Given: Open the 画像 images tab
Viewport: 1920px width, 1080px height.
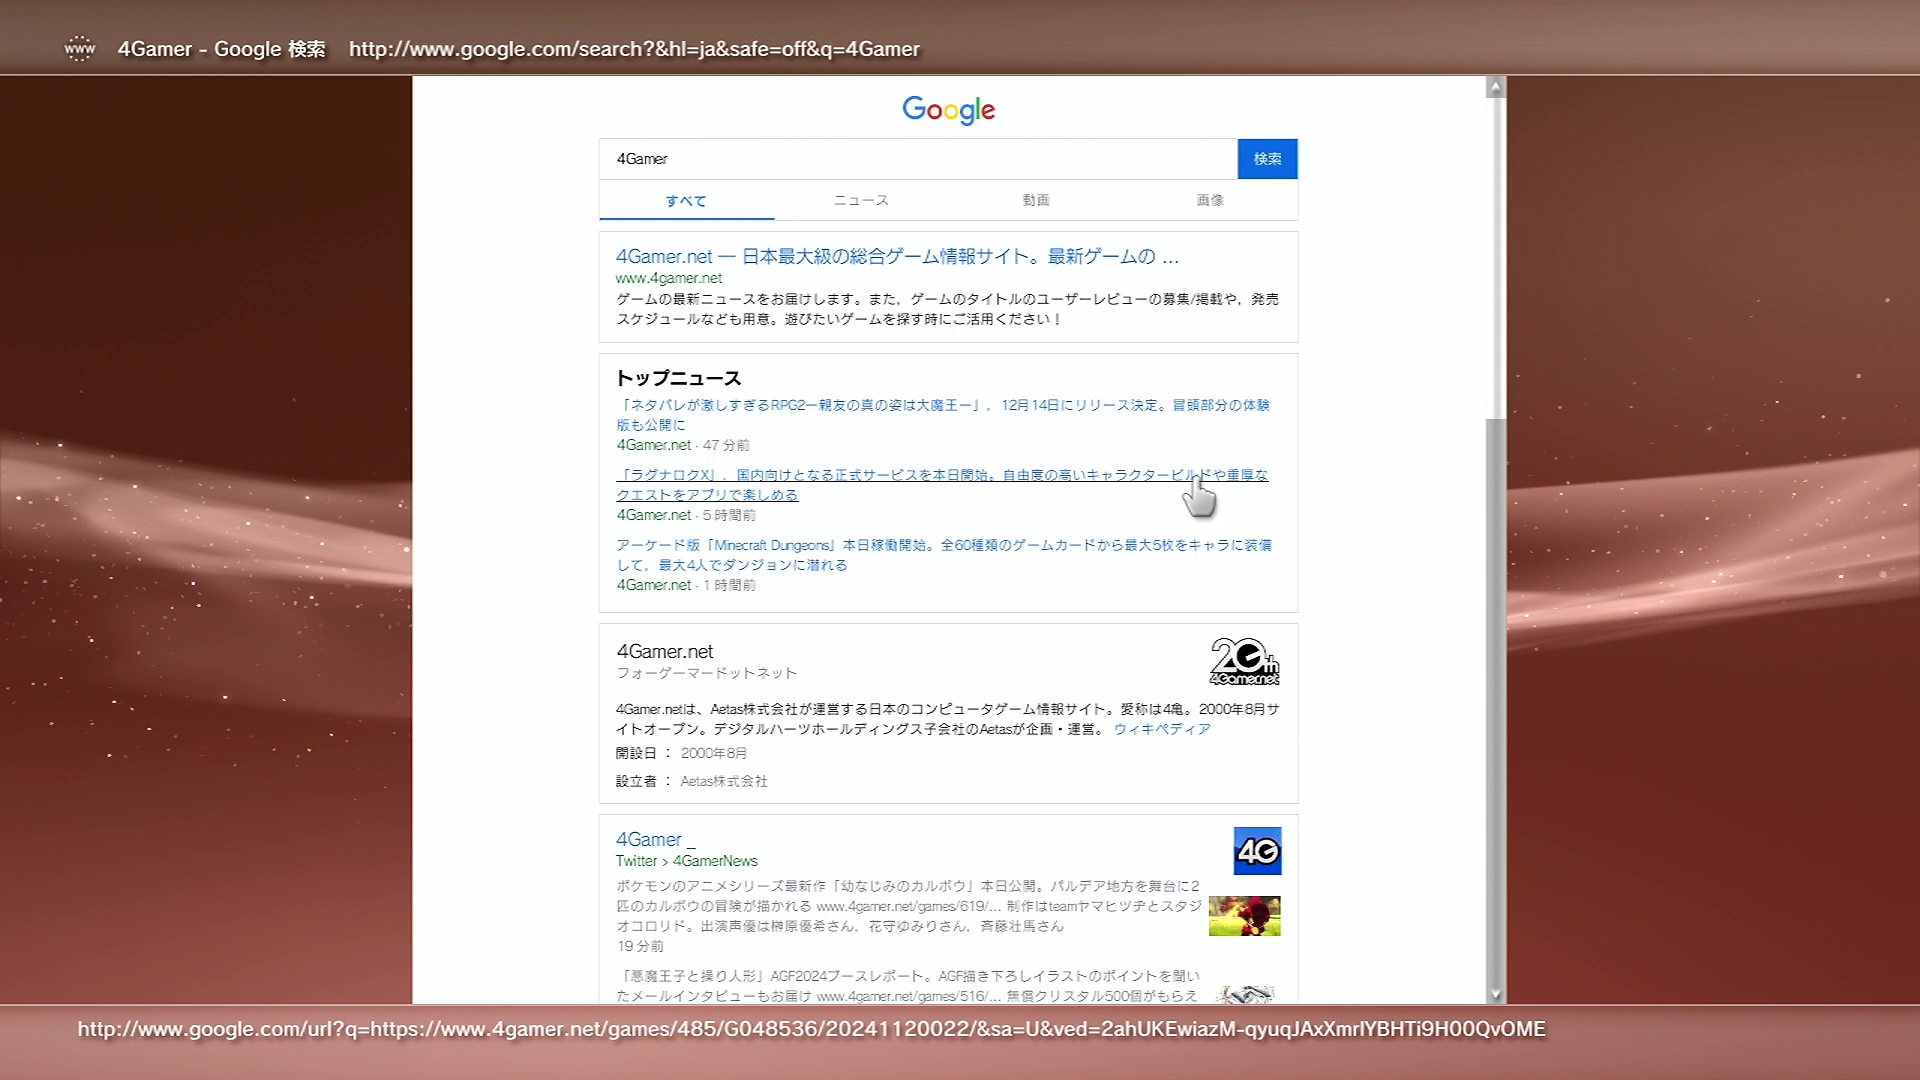Looking at the screenshot, I should point(1210,200).
